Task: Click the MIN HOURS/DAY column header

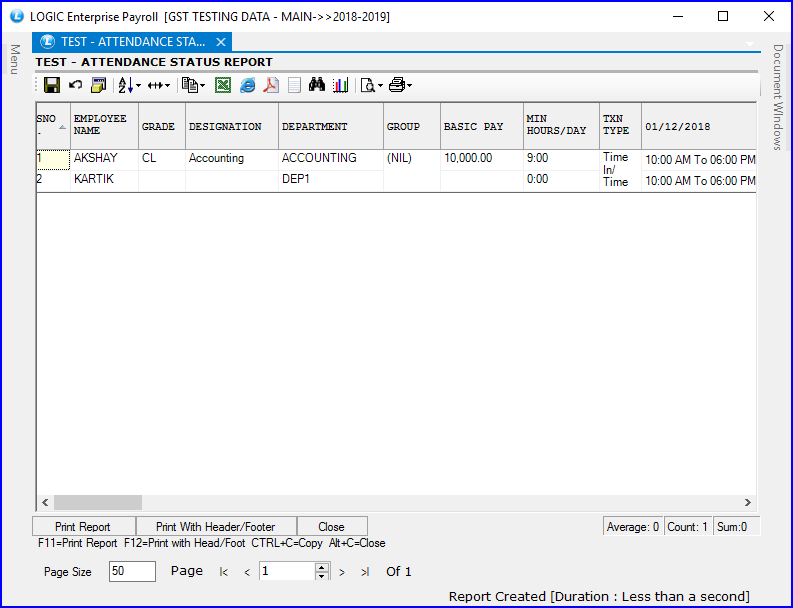Action: (561, 126)
